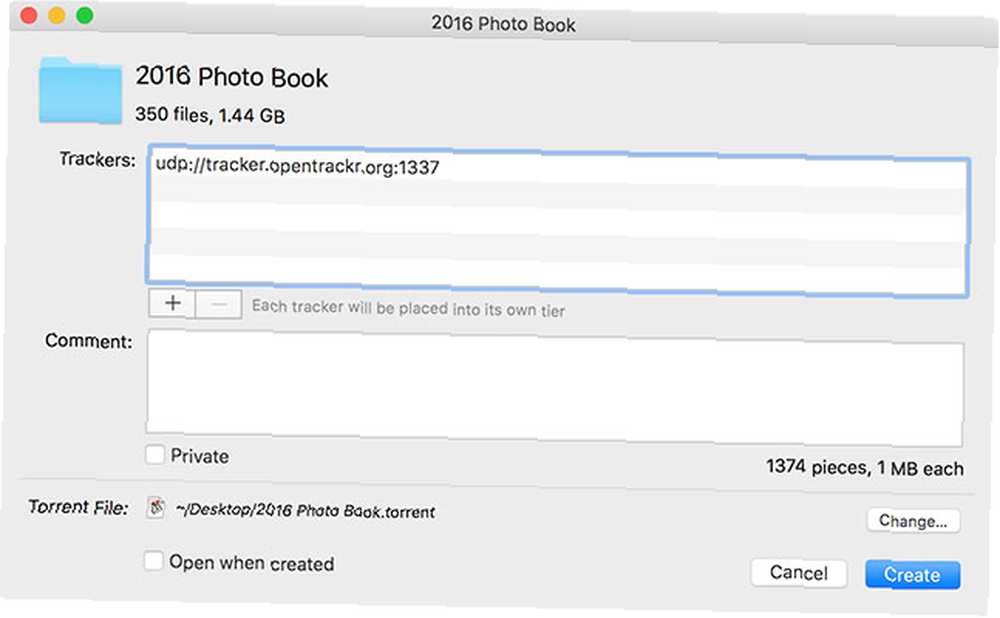Click the green zoom window button
The image size is (1000, 618).
pyautogui.click(x=85, y=15)
